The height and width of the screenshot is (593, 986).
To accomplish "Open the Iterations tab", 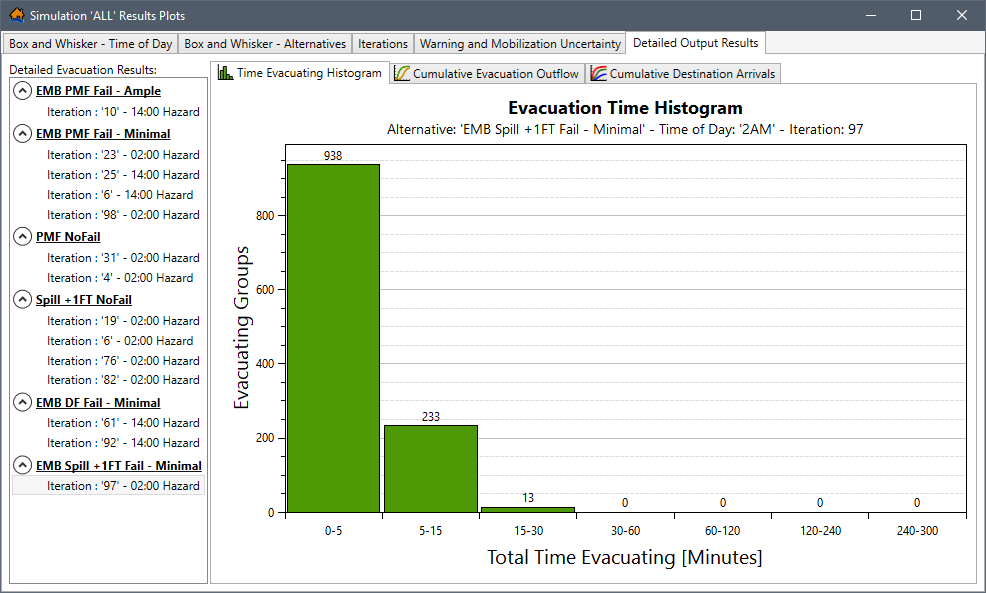I will coord(382,43).
